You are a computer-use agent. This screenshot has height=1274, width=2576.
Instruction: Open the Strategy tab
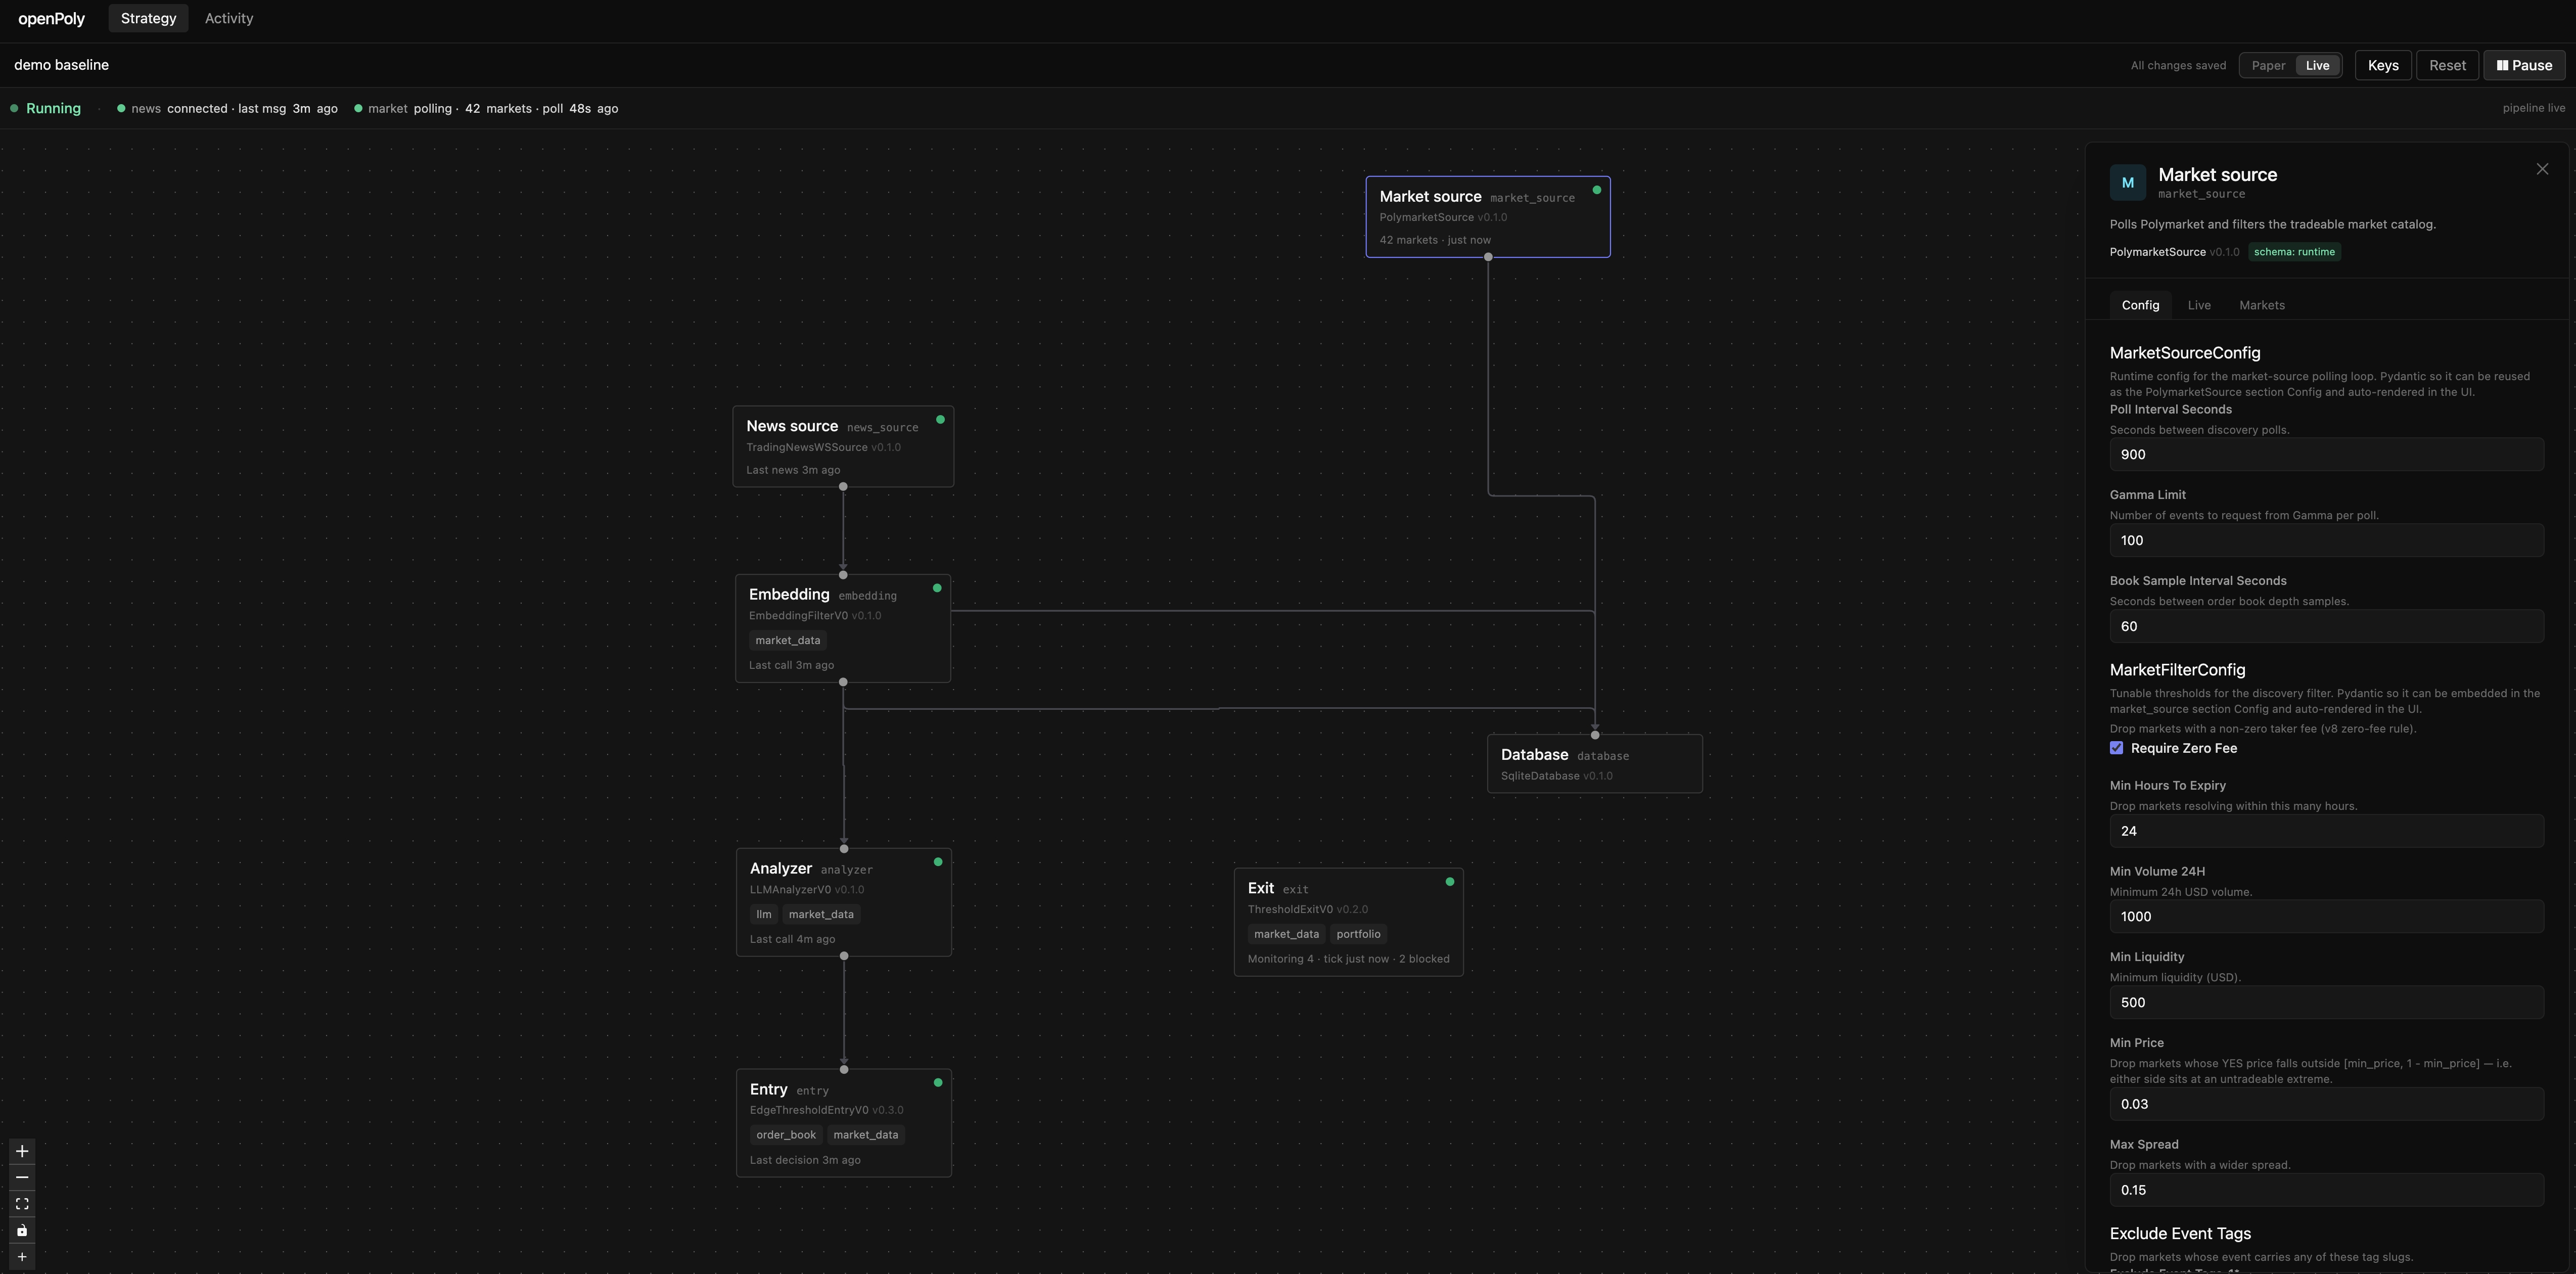148,18
